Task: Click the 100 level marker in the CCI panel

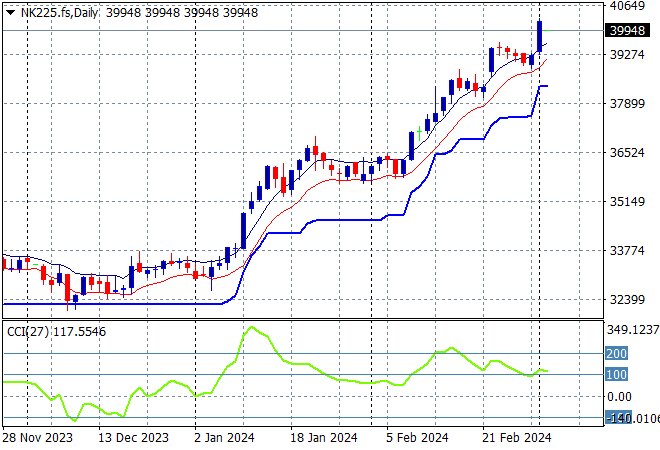Action: tap(617, 374)
